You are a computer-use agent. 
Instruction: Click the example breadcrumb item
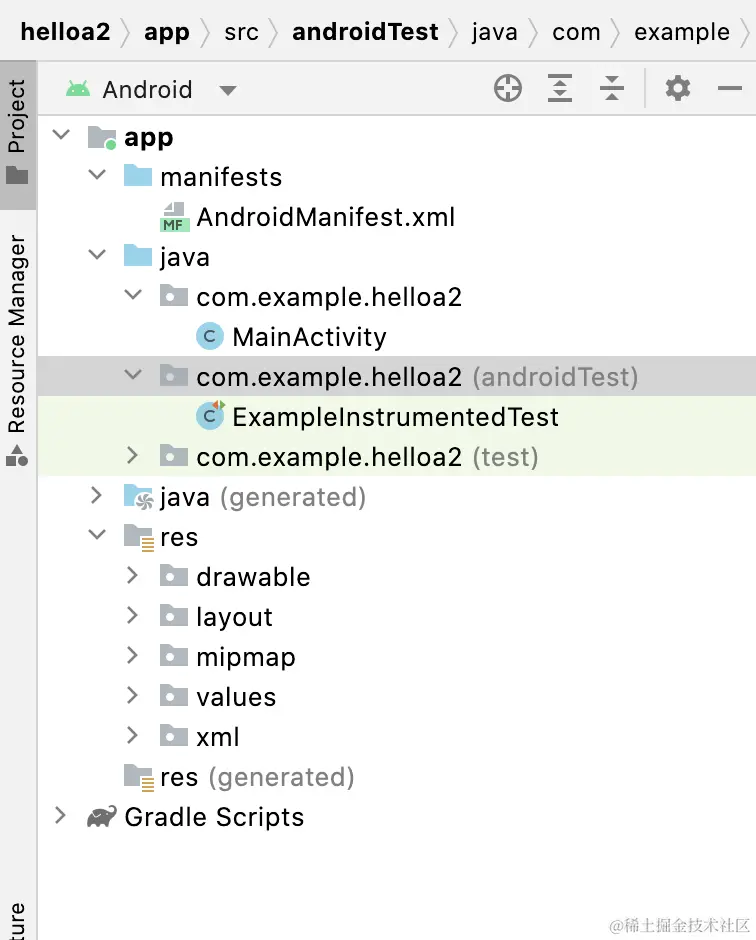(682, 32)
